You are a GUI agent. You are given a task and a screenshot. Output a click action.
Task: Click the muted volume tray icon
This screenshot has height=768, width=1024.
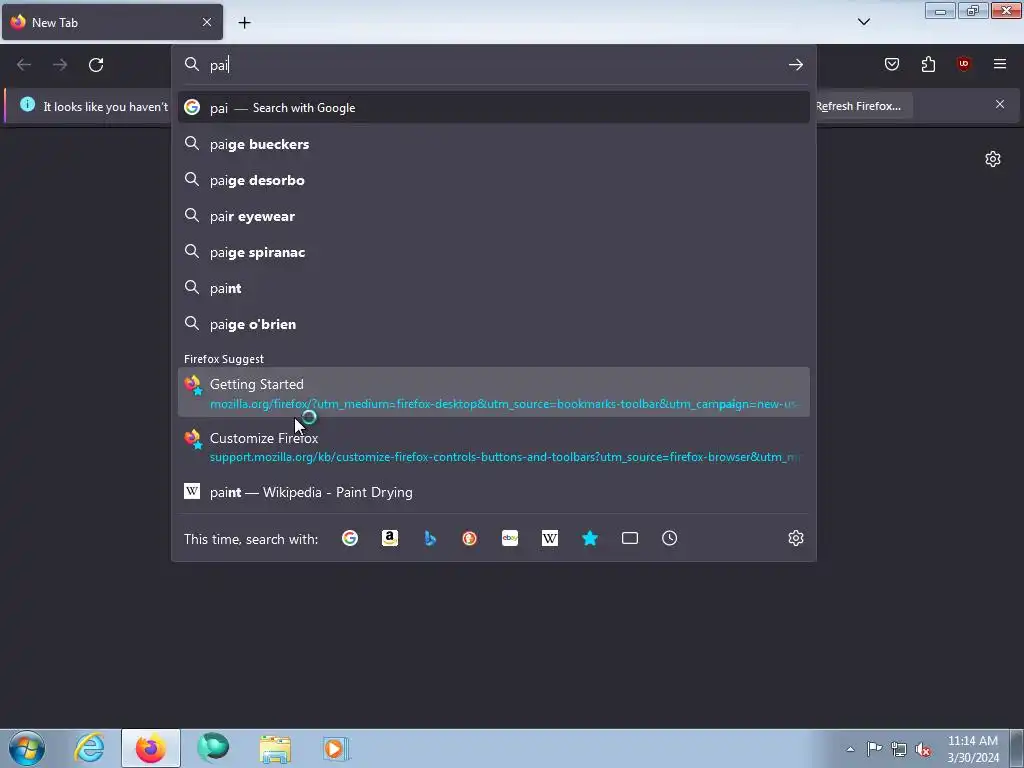[x=923, y=749]
